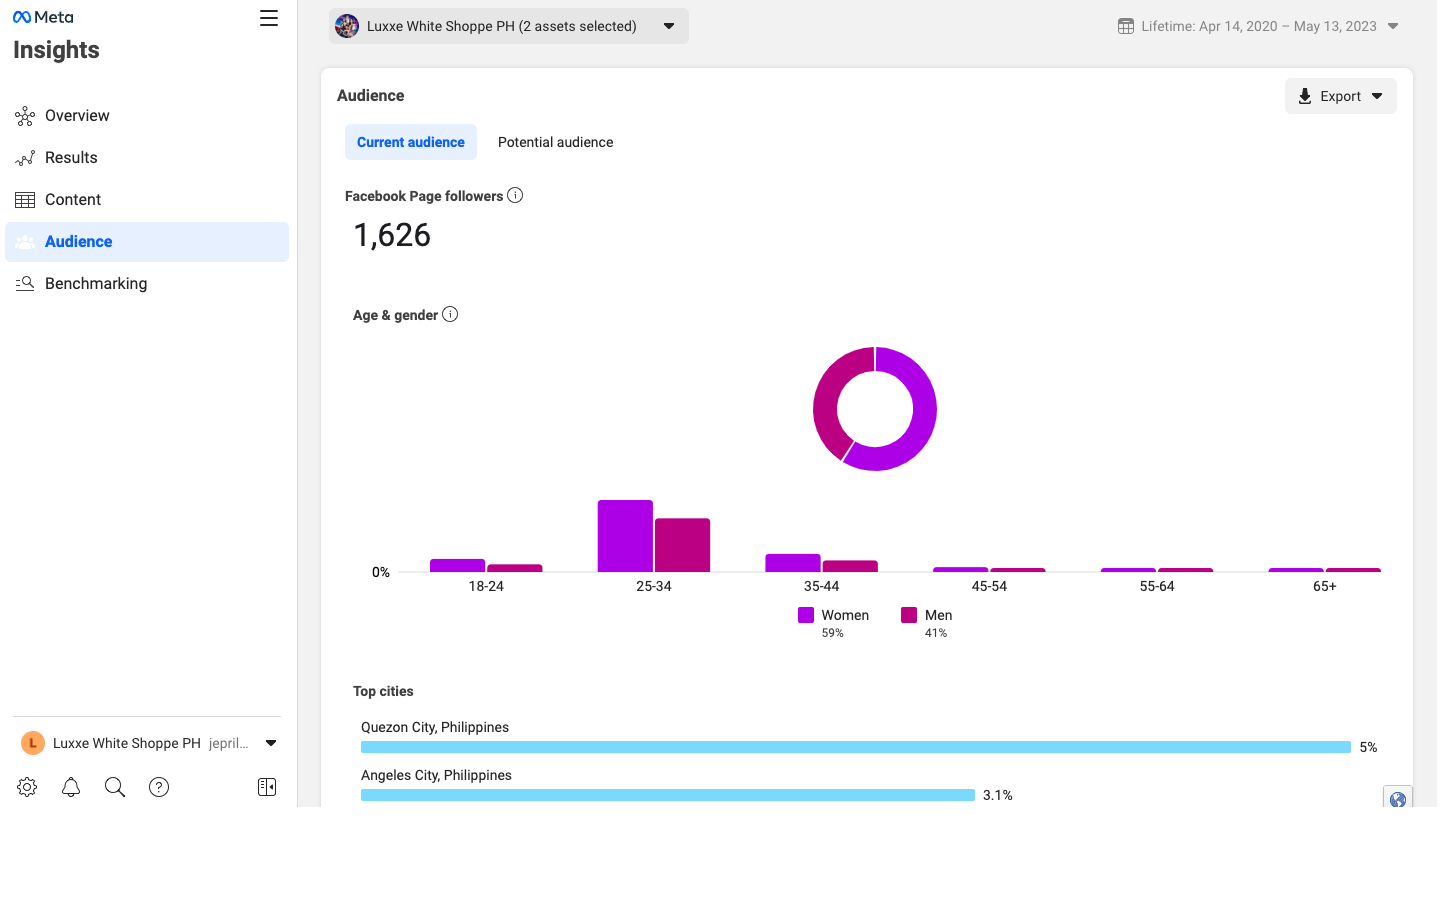This screenshot has height=900, width=1440.
Task: Click the Export download icon
Action: click(x=1305, y=96)
